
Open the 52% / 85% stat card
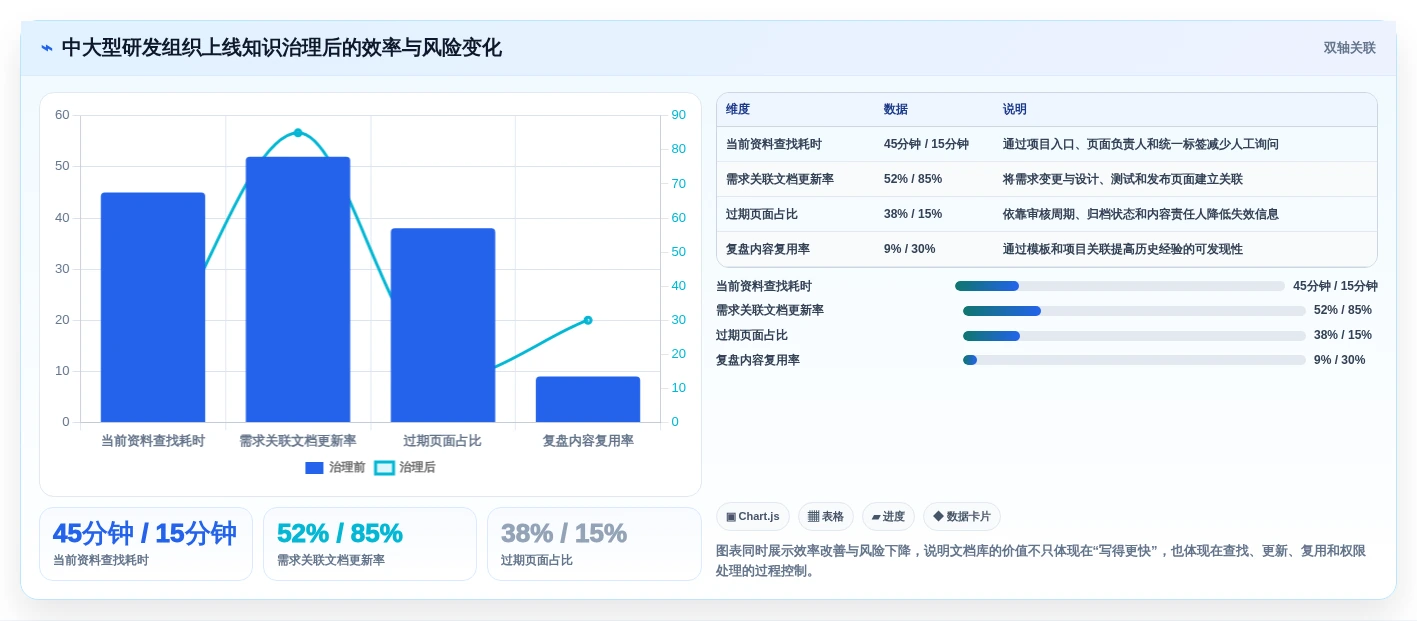tap(370, 544)
